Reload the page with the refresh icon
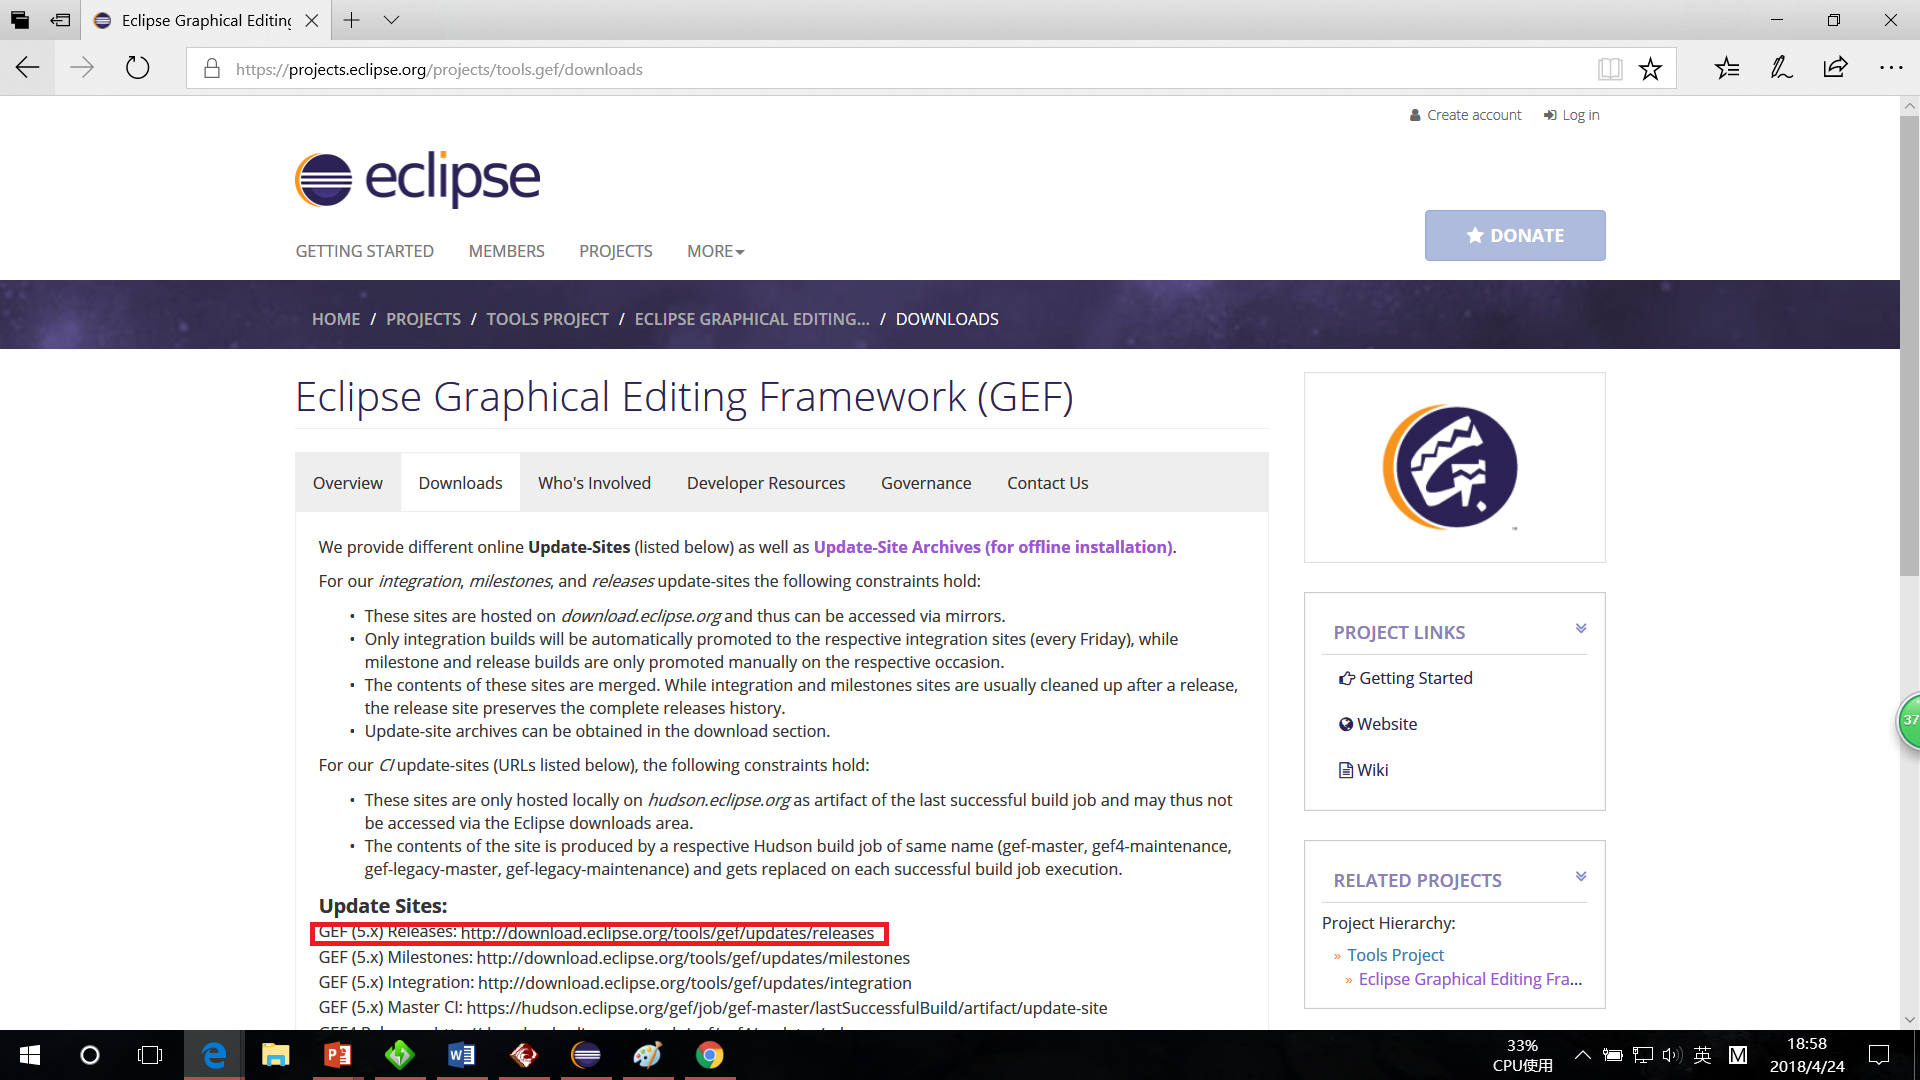This screenshot has width=1920, height=1080. coord(138,68)
